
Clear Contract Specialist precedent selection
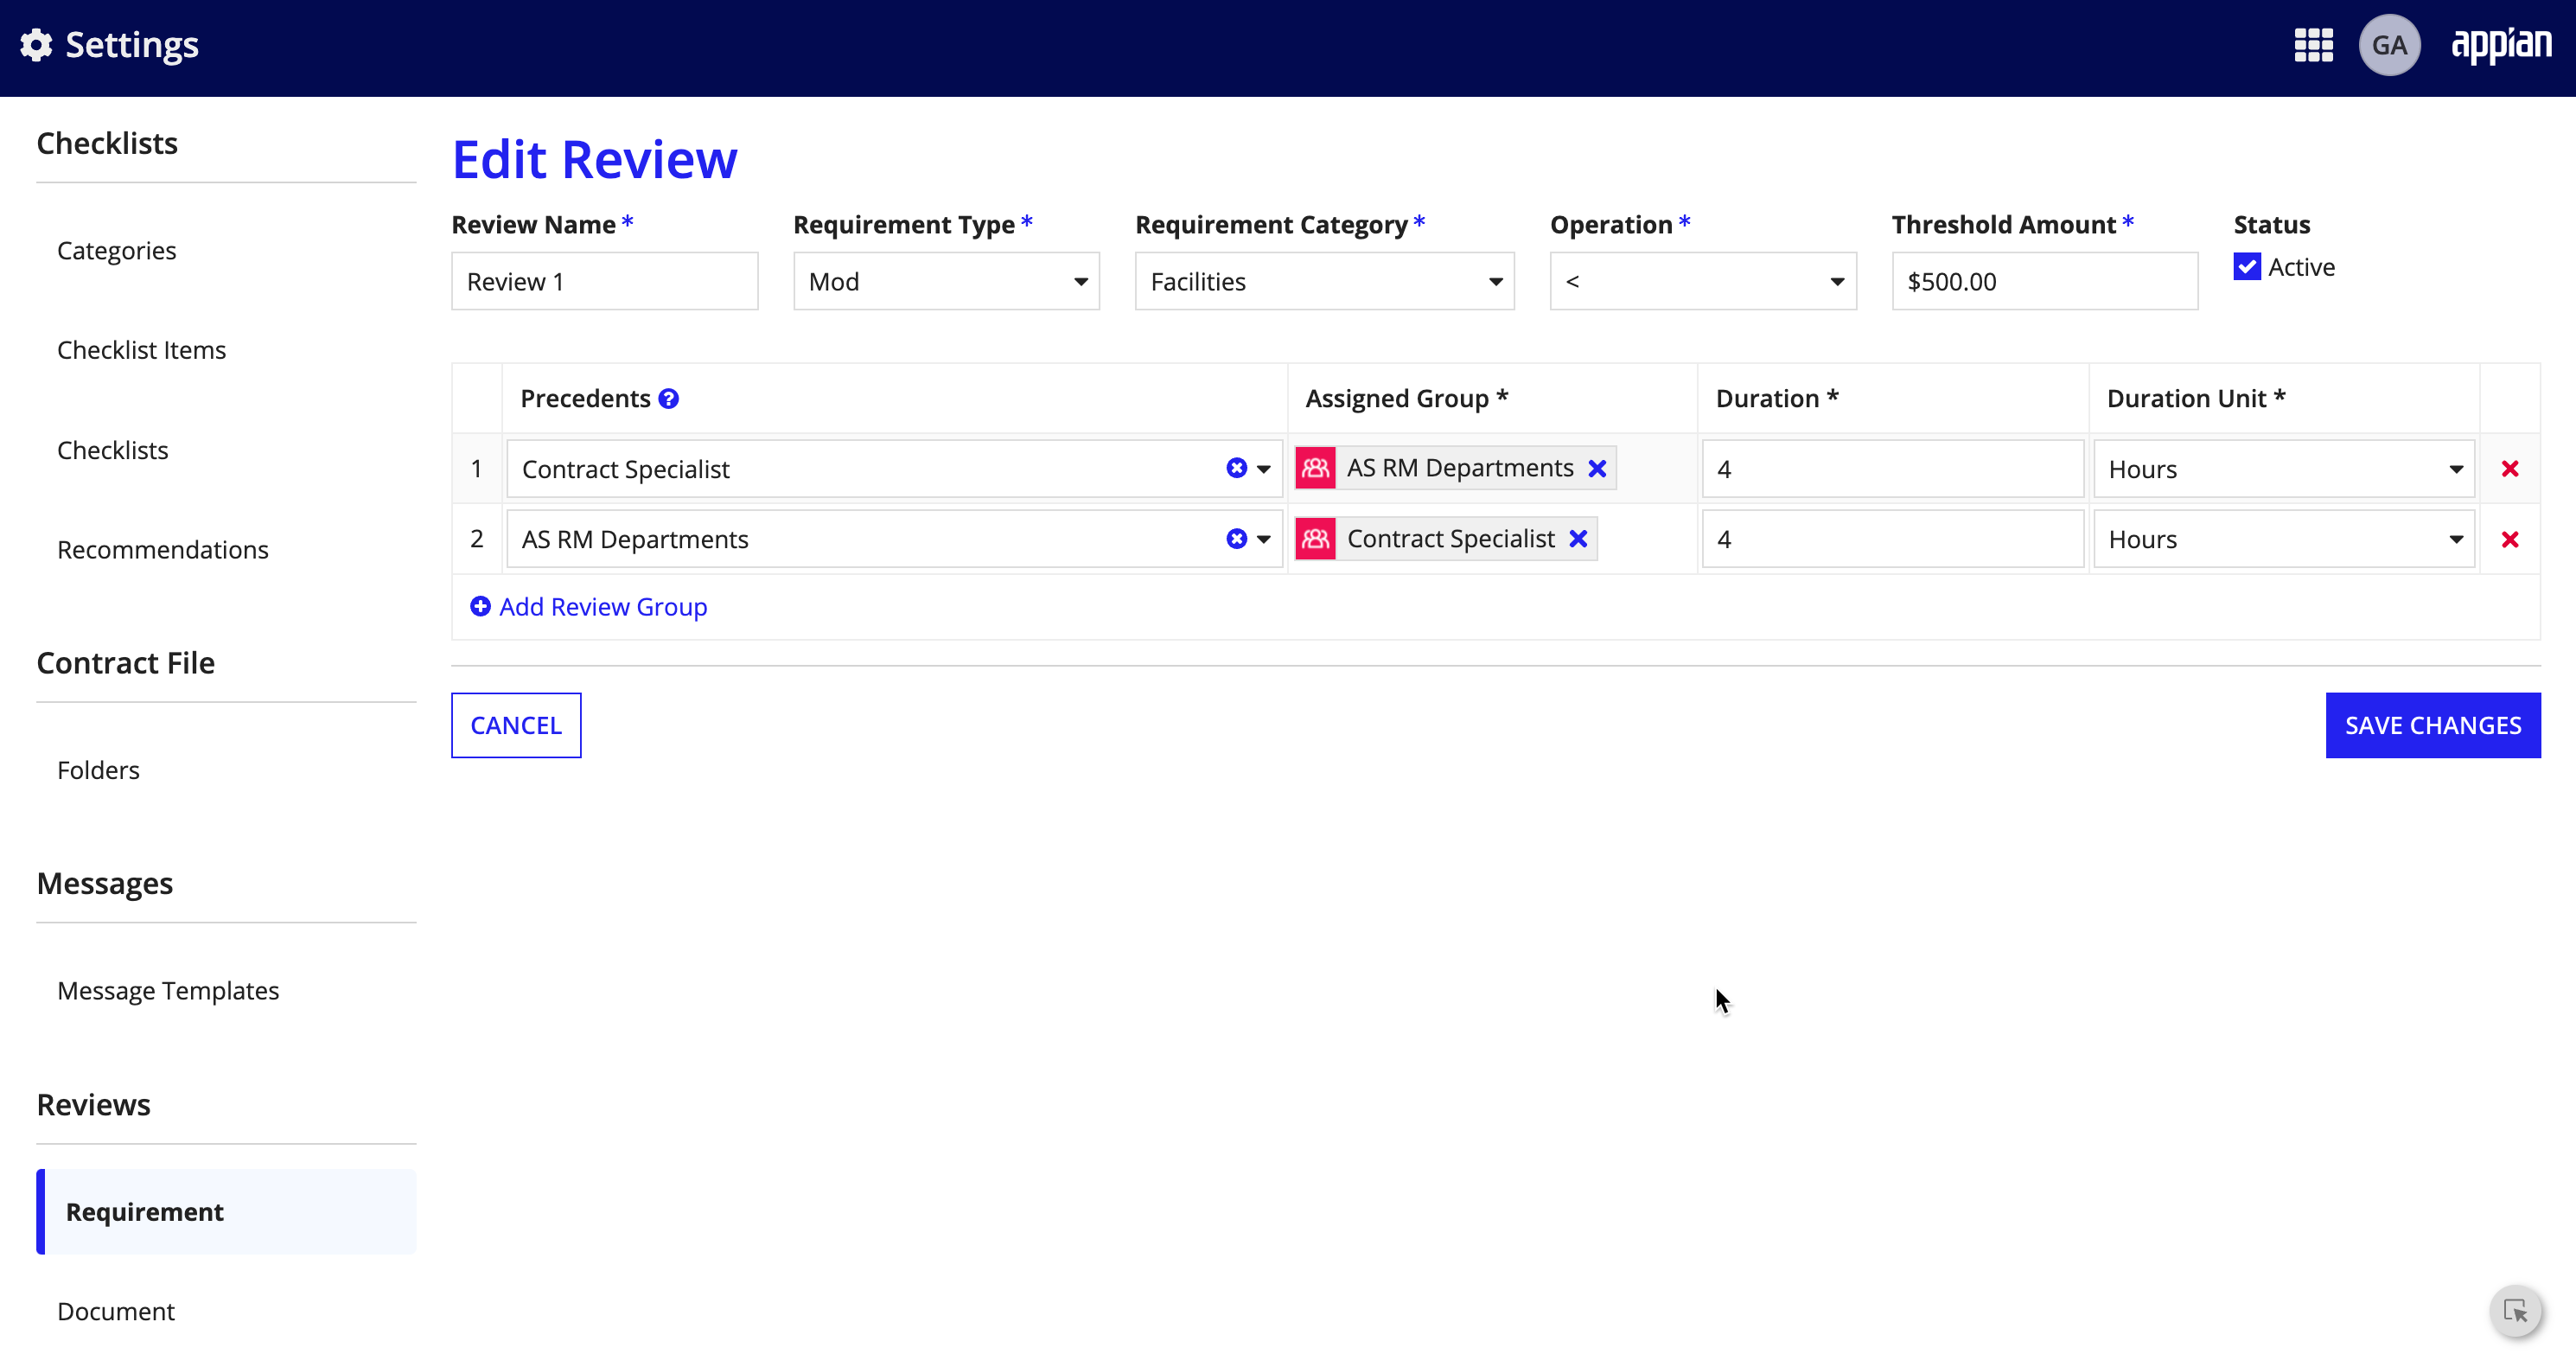click(1237, 468)
